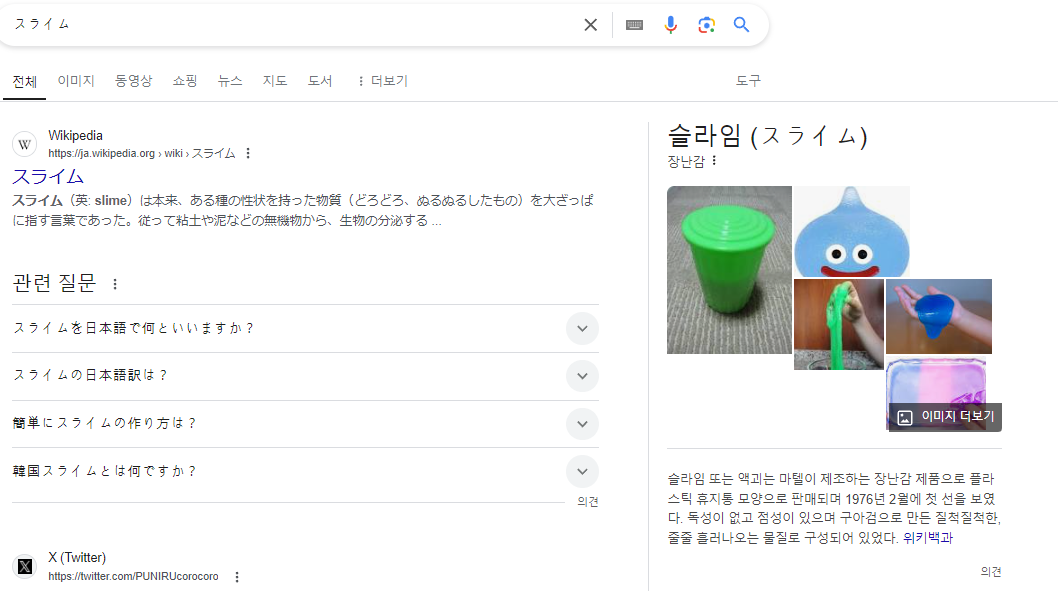Expand the question 韓国スライムとは何ですか？
1058x591 pixels.
tap(582, 471)
